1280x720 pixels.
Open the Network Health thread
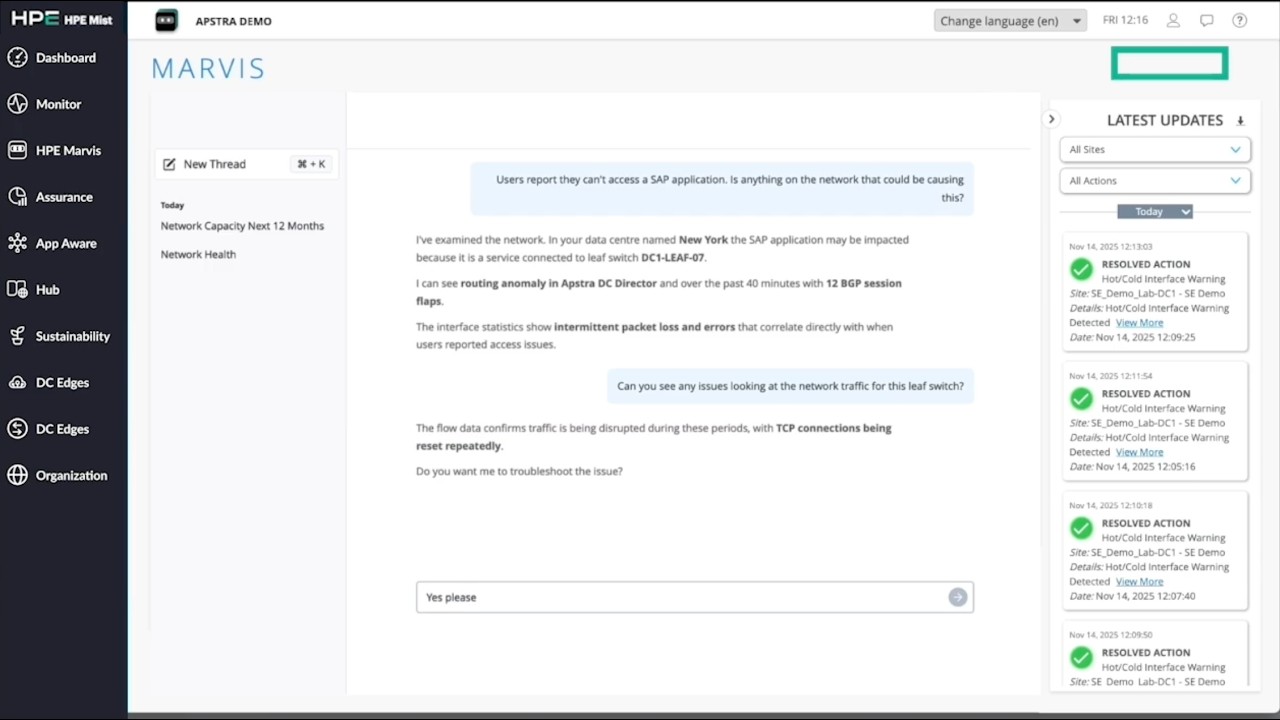pos(198,254)
